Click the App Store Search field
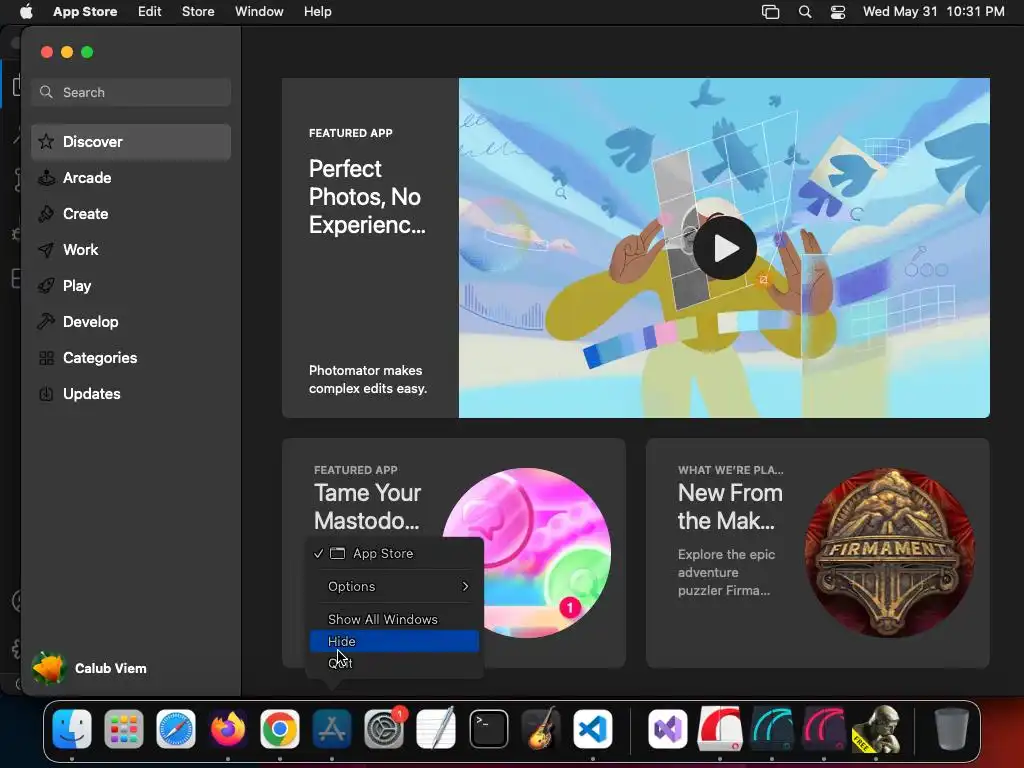Image resolution: width=1024 pixels, height=768 pixels. pos(131,92)
